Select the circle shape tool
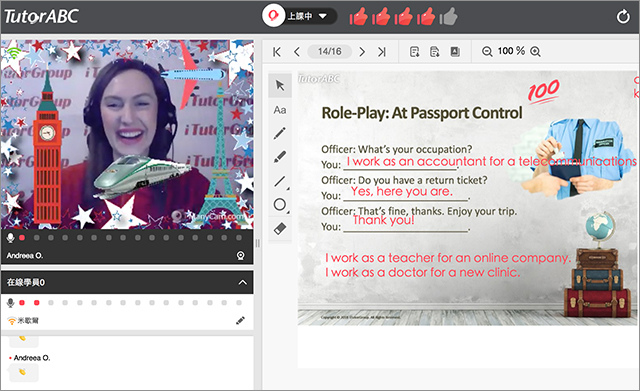The height and width of the screenshot is (391, 640). click(x=280, y=204)
